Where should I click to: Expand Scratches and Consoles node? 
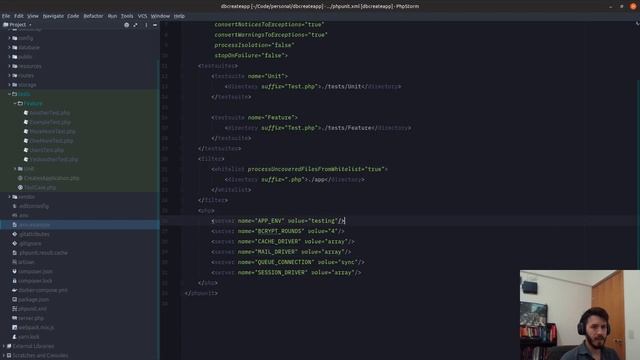pos(4,356)
